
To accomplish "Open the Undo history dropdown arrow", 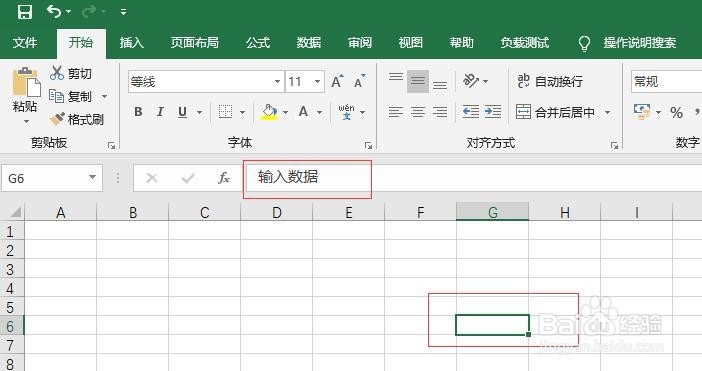I will click(68, 12).
